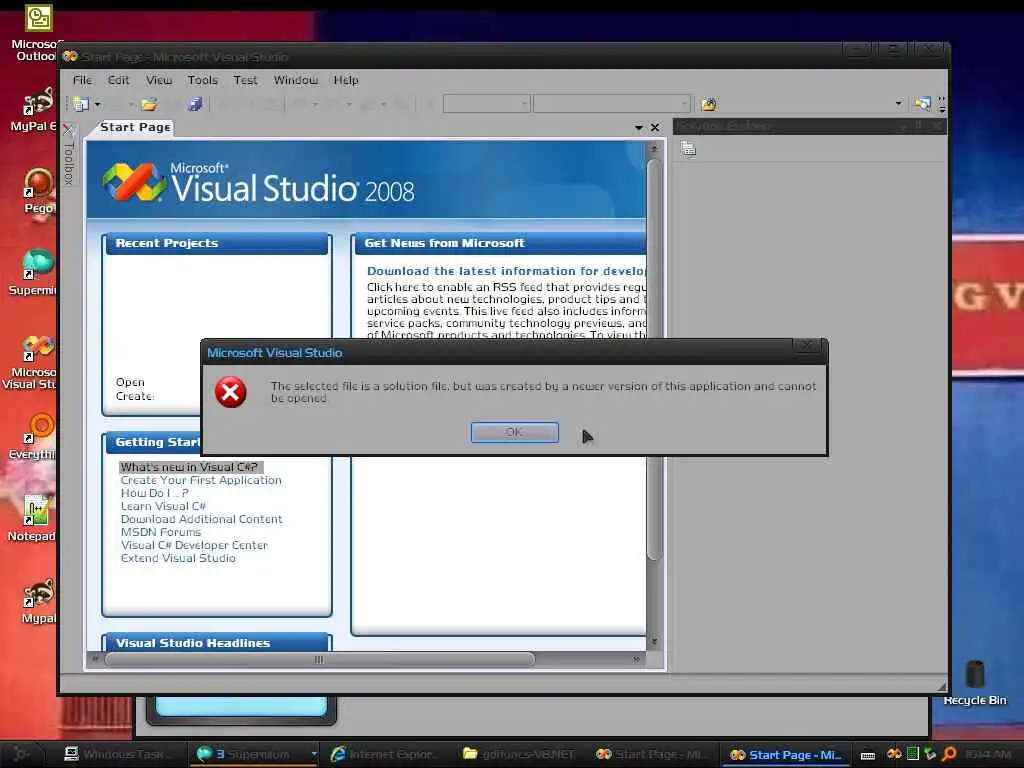Click the Everything search desktop icon

[34, 436]
